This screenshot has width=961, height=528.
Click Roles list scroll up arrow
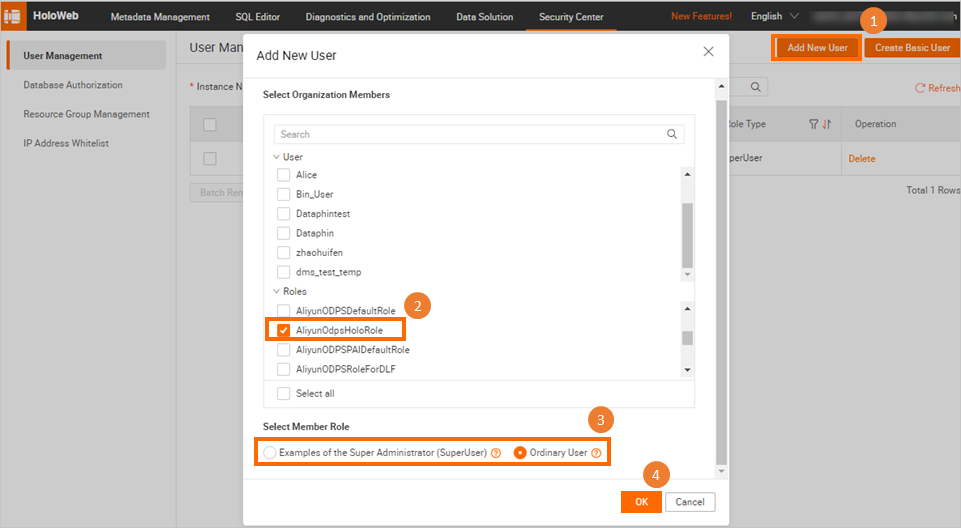tap(687, 309)
